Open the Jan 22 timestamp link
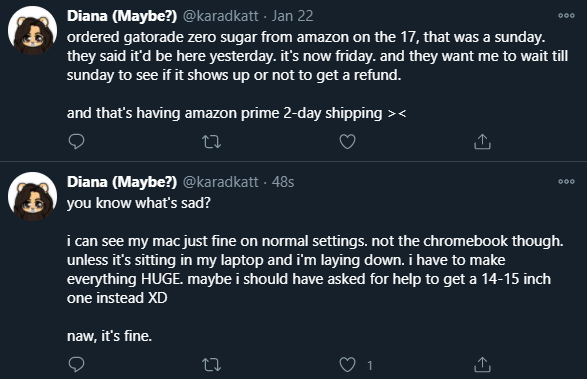The width and height of the screenshot is (587, 379). tap(292, 16)
